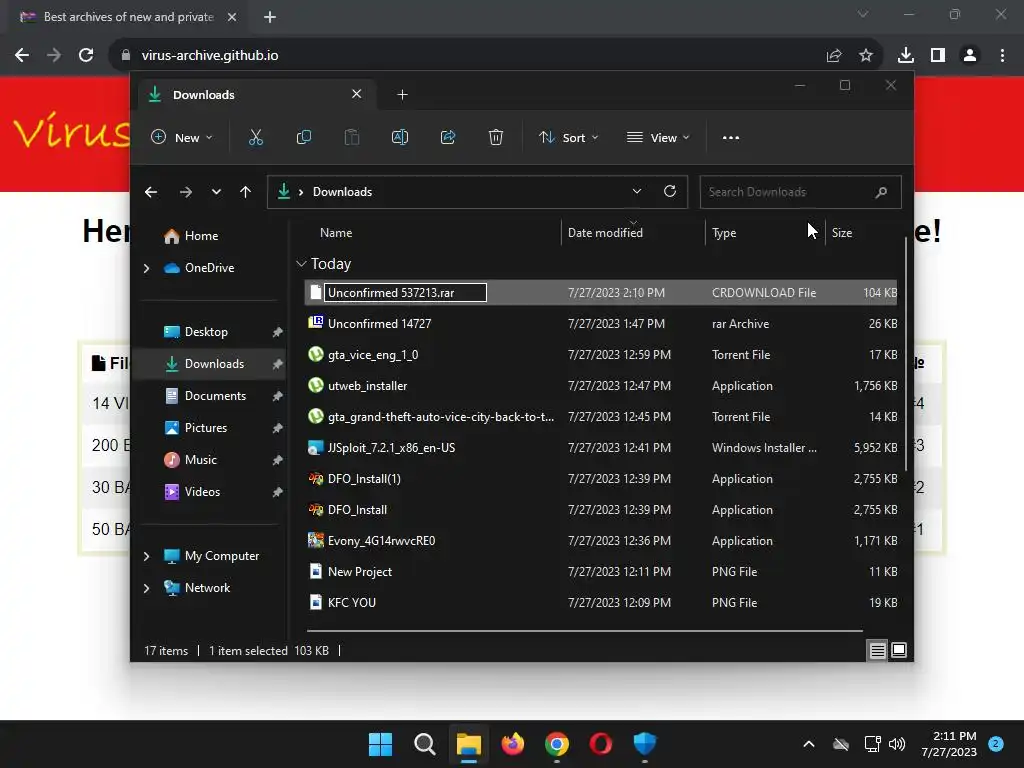Screen dimensions: 1024x768
Task: Open Chrome downloads icon
Action: (x=905, y=56)
